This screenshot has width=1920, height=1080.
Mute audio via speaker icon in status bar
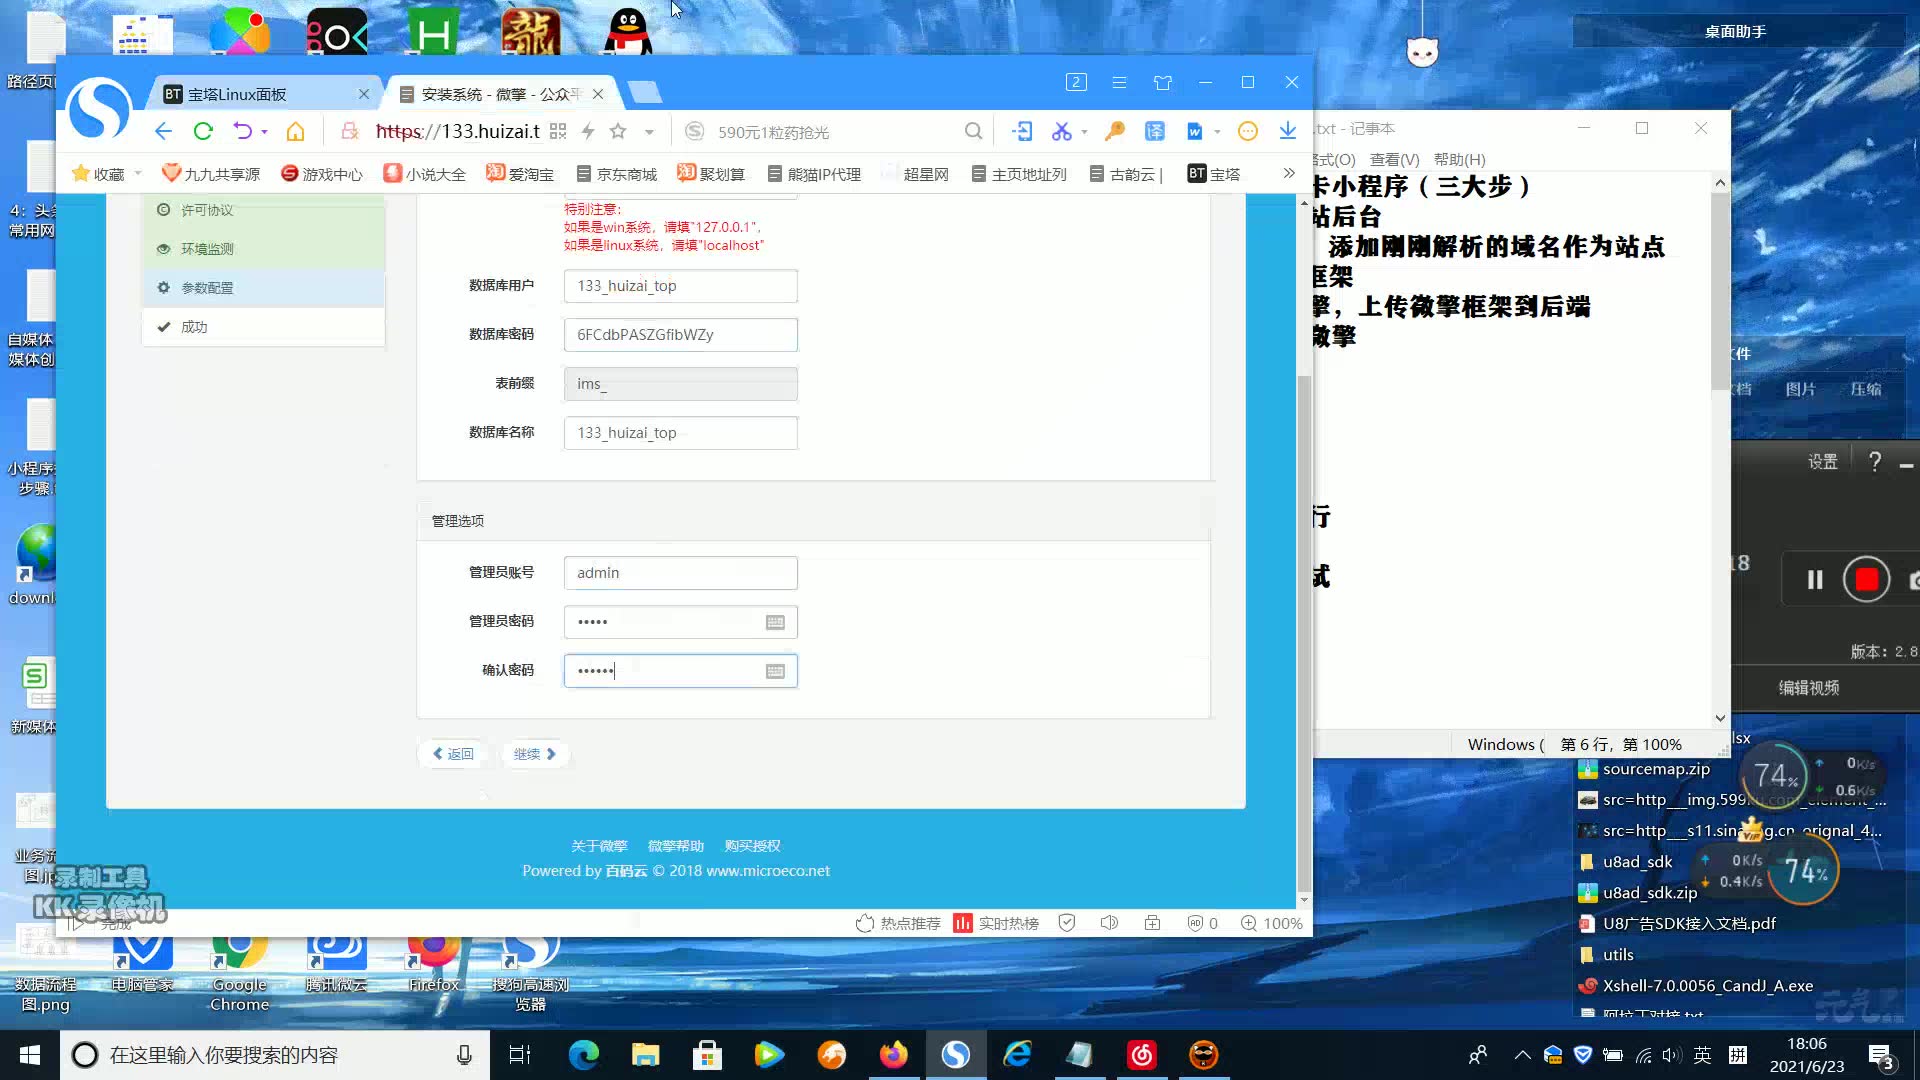(x=1108, y=923)
